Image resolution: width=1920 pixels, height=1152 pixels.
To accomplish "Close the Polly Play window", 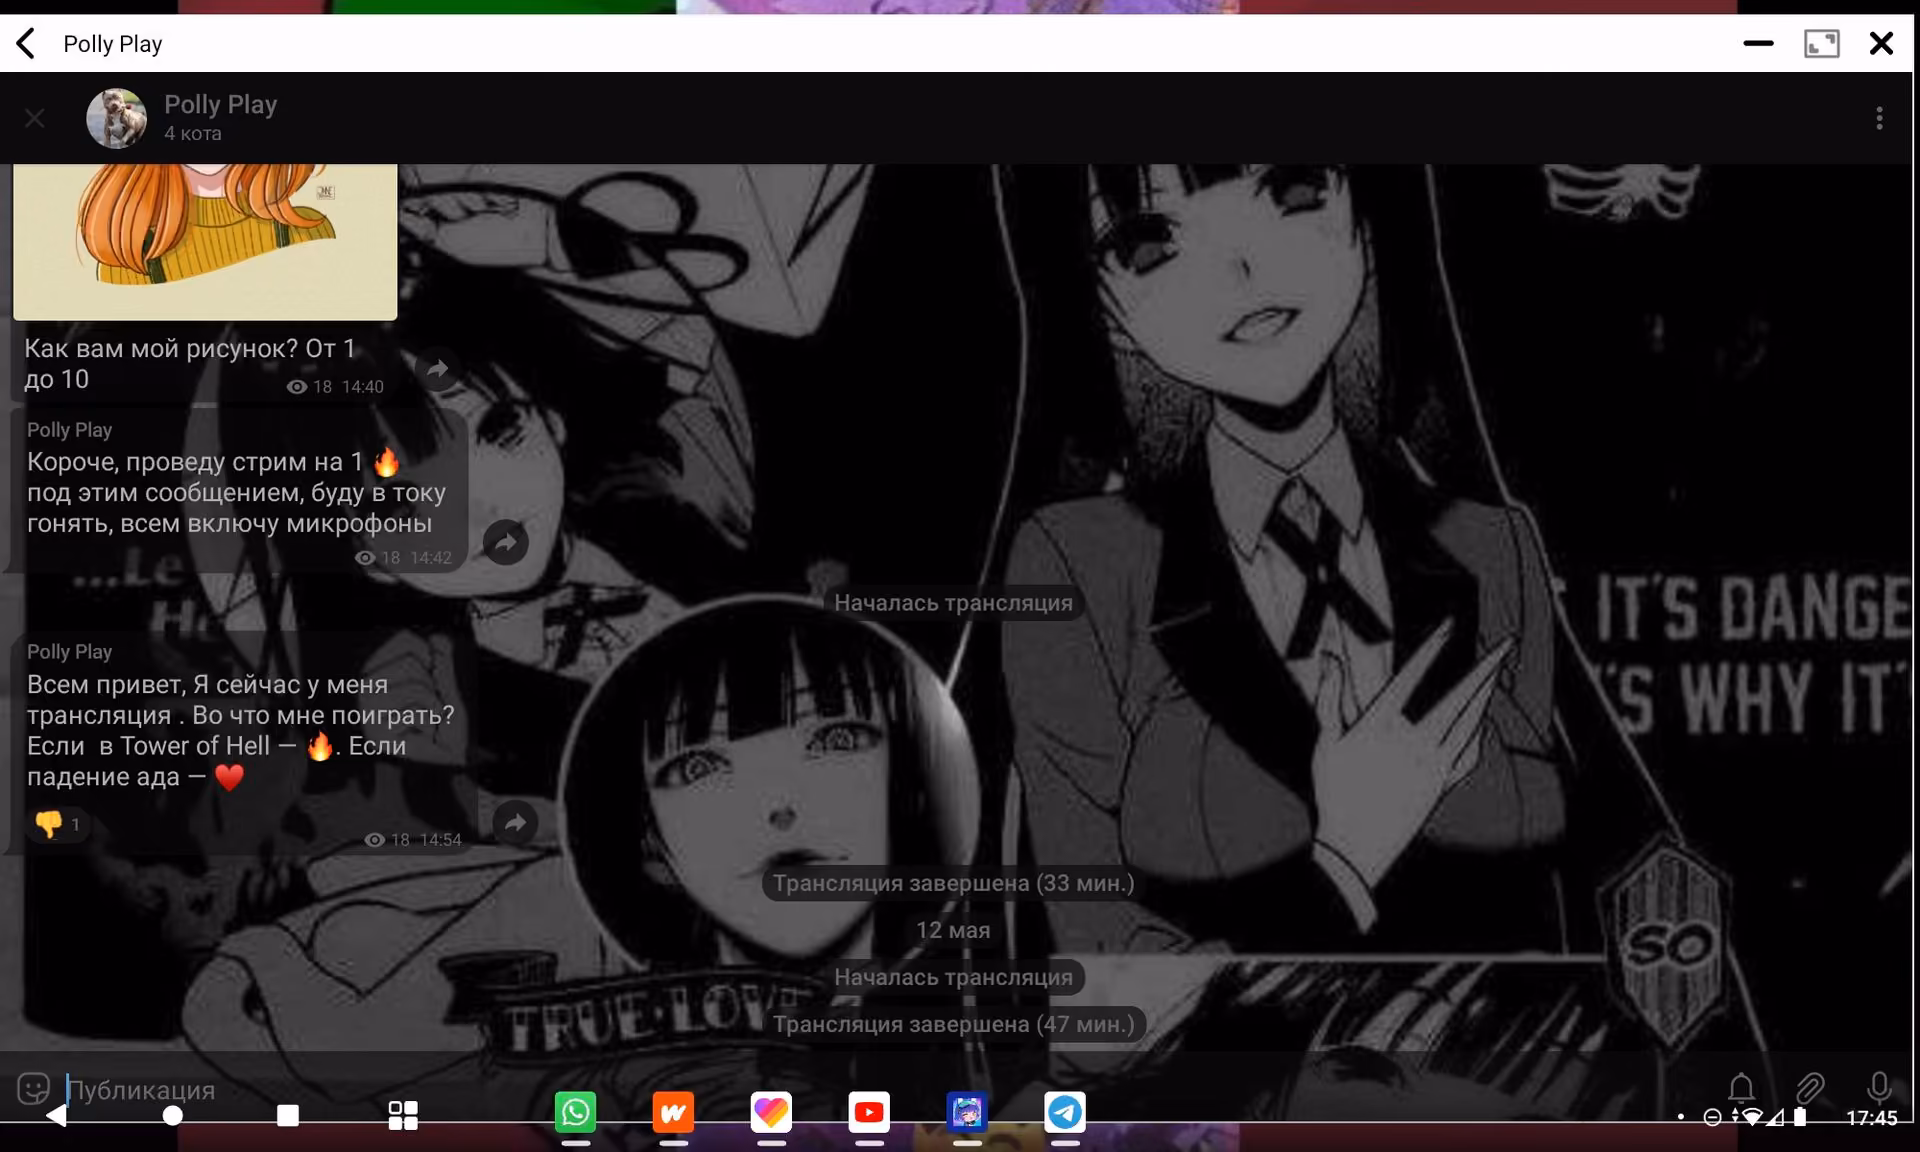I will click(x=1881, y=44).
